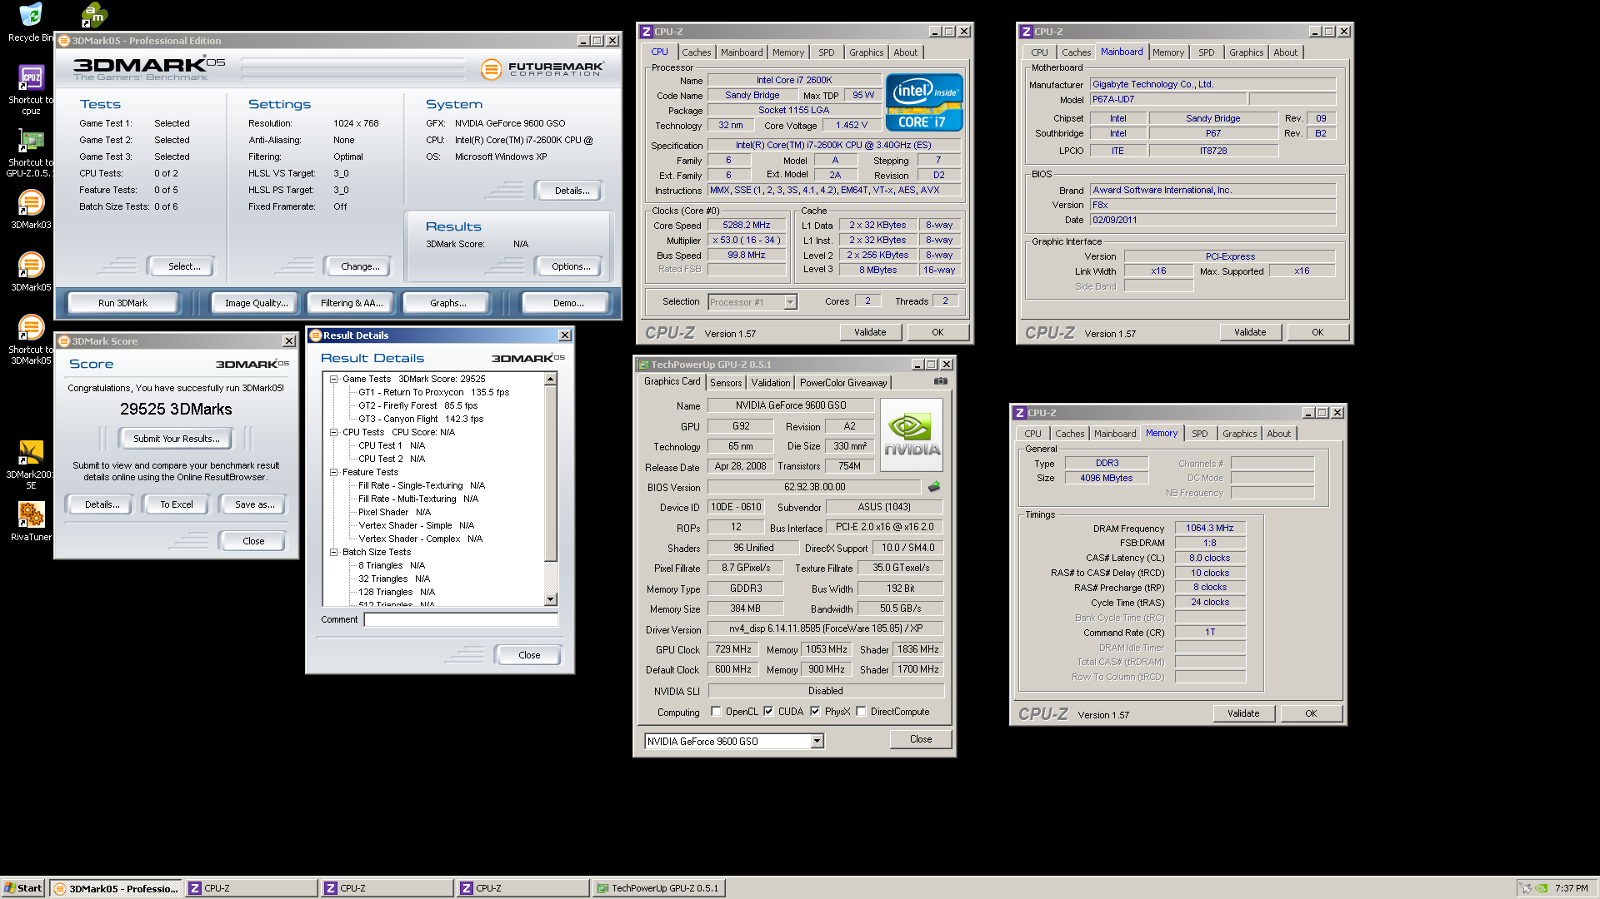Switch to TechPowerUp GPU-Z taskbar item
Viewport: 1600px width, 899px height.
[658, 888]
